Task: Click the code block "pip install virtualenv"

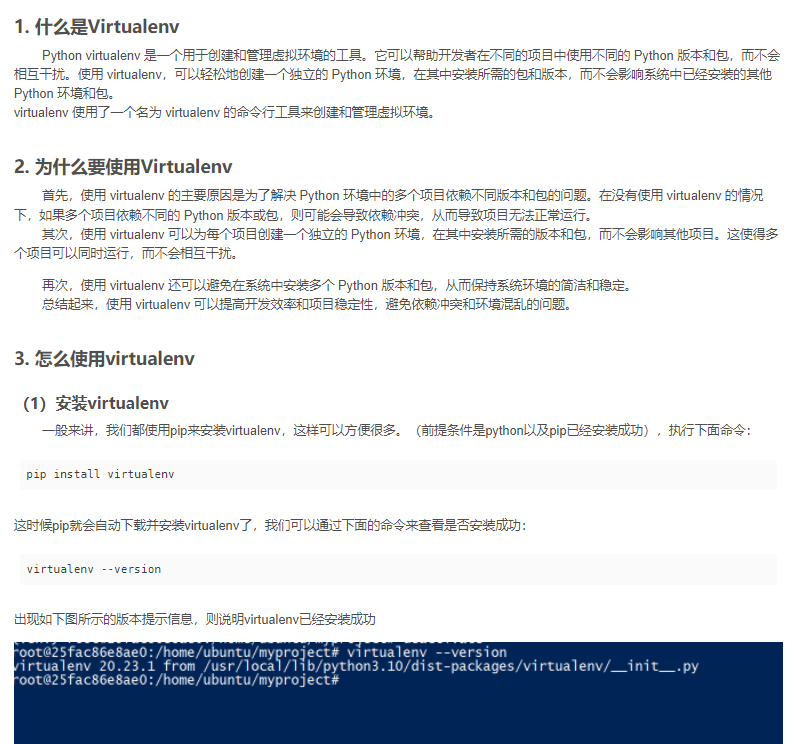Action: point(398,475)
